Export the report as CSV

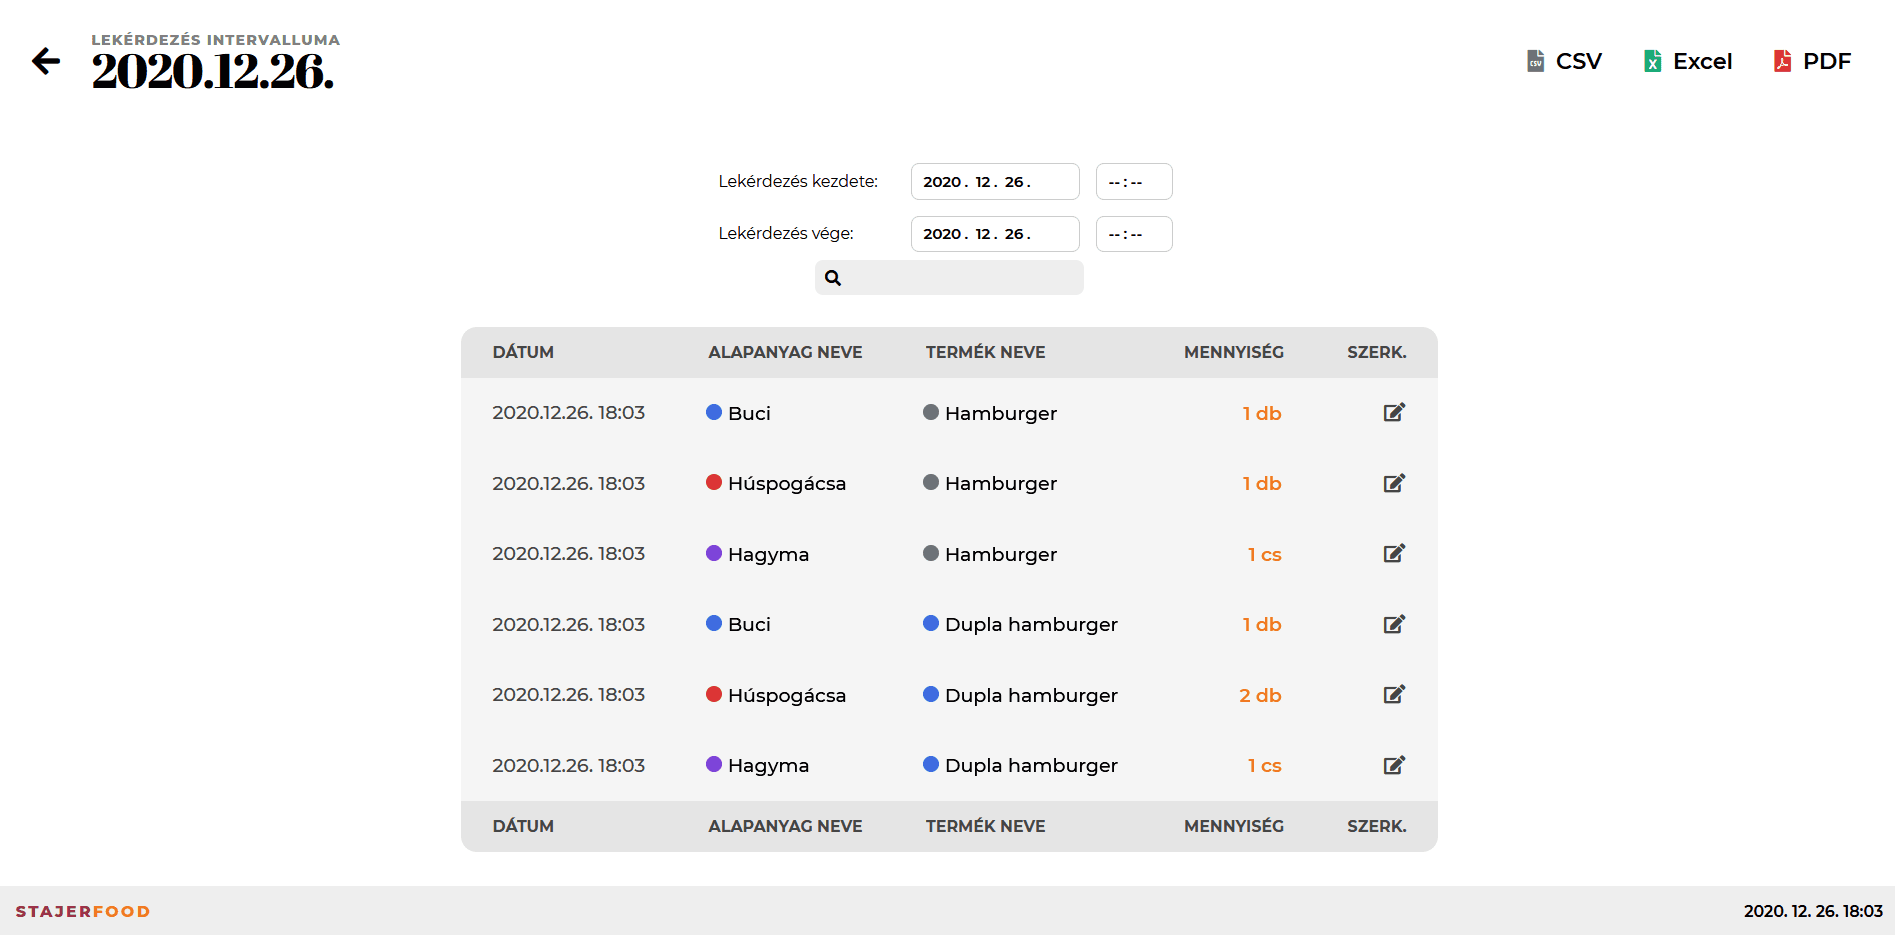tap(1564, 61)
